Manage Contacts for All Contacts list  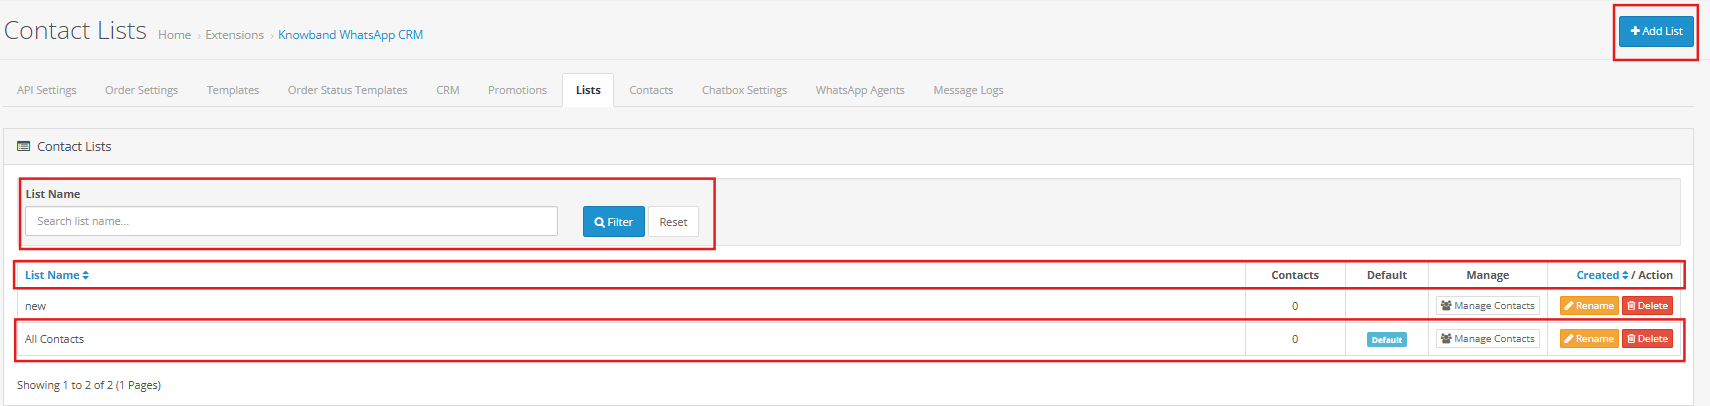pos(1488,339)
